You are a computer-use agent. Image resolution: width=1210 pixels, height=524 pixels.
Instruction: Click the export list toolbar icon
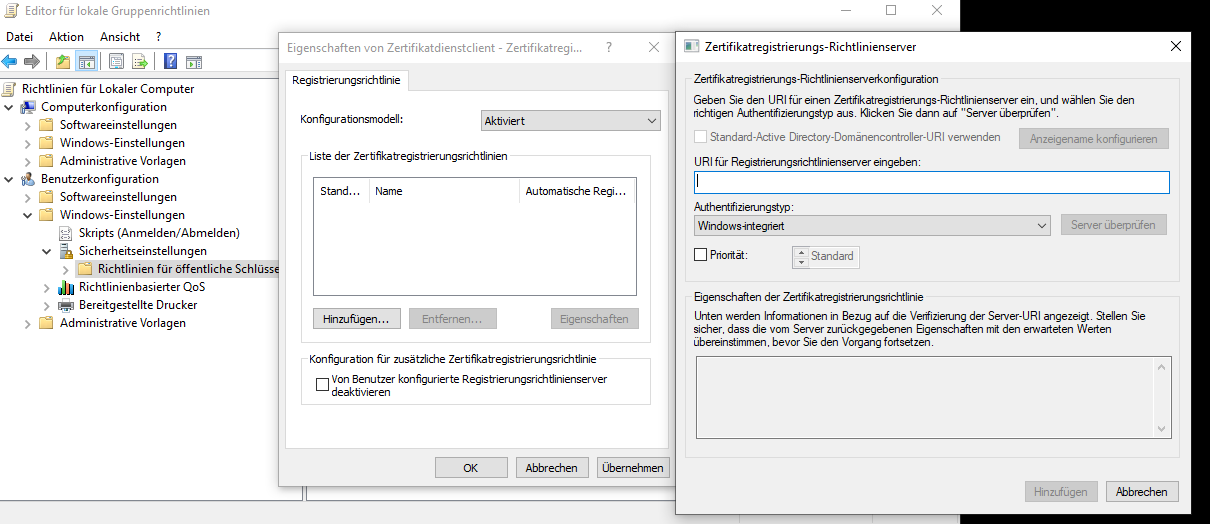coord(140,62)
